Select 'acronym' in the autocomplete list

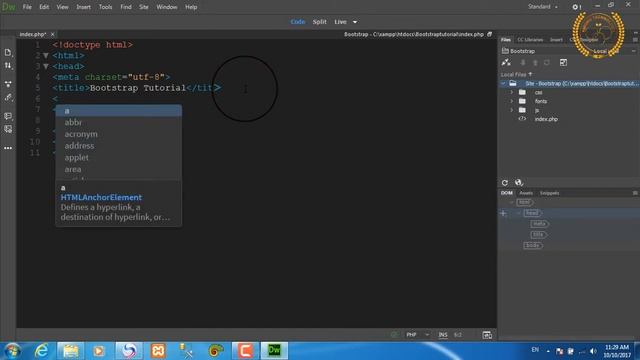pyautogui.click(x=118, y=134)
